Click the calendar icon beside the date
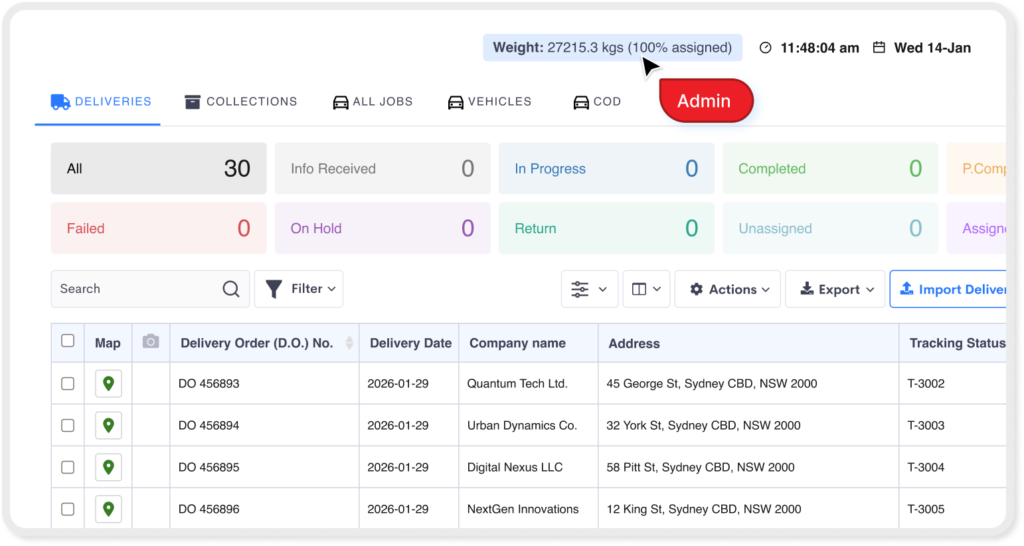This screenshot has width=1024, height=546. pyautogui.click(x=879, y=48)
